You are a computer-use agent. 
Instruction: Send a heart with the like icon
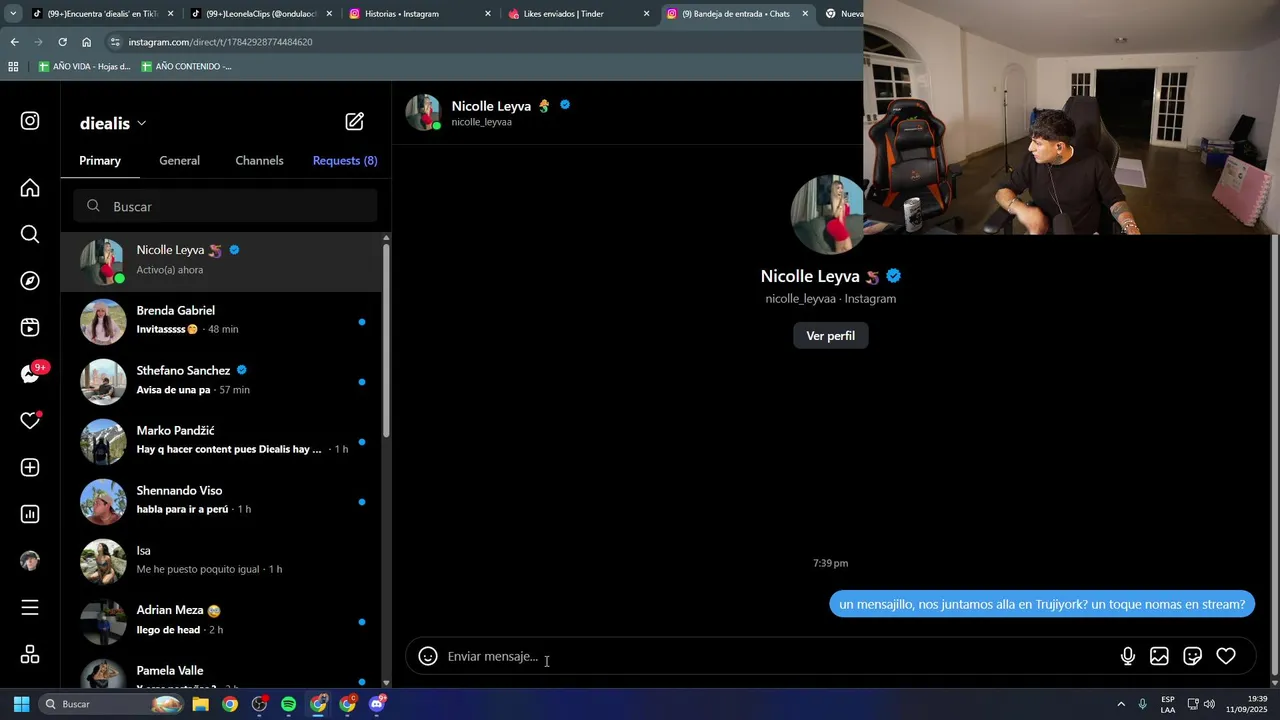1226,656
